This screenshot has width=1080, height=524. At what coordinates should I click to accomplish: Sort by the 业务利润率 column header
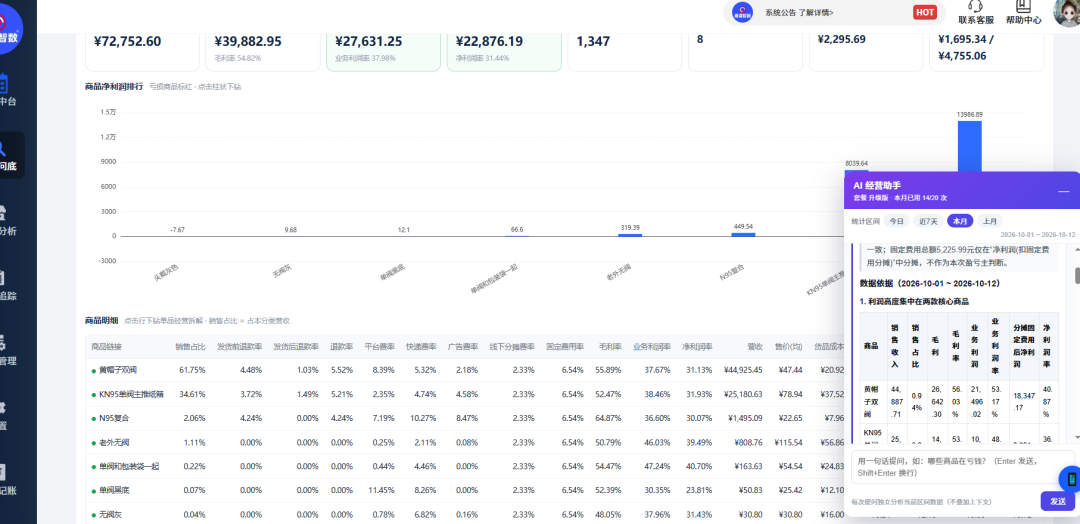[652, 346]
